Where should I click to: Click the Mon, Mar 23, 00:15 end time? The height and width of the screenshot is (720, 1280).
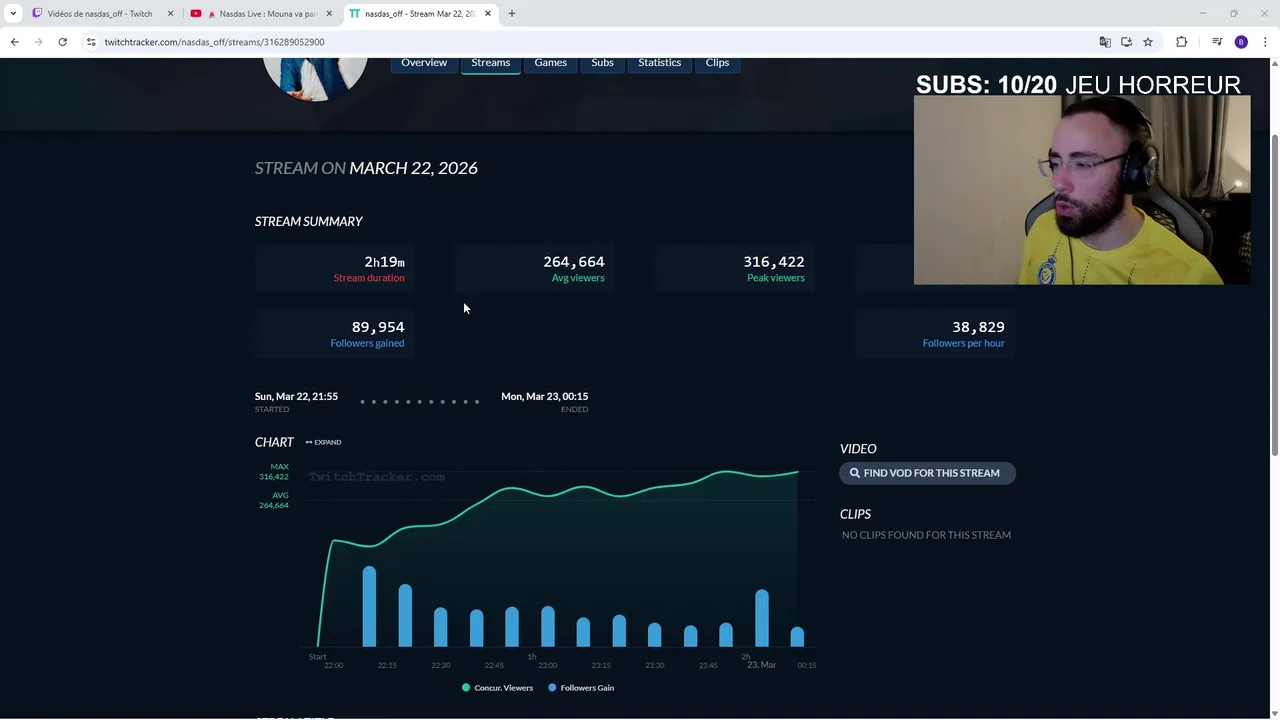544,396
